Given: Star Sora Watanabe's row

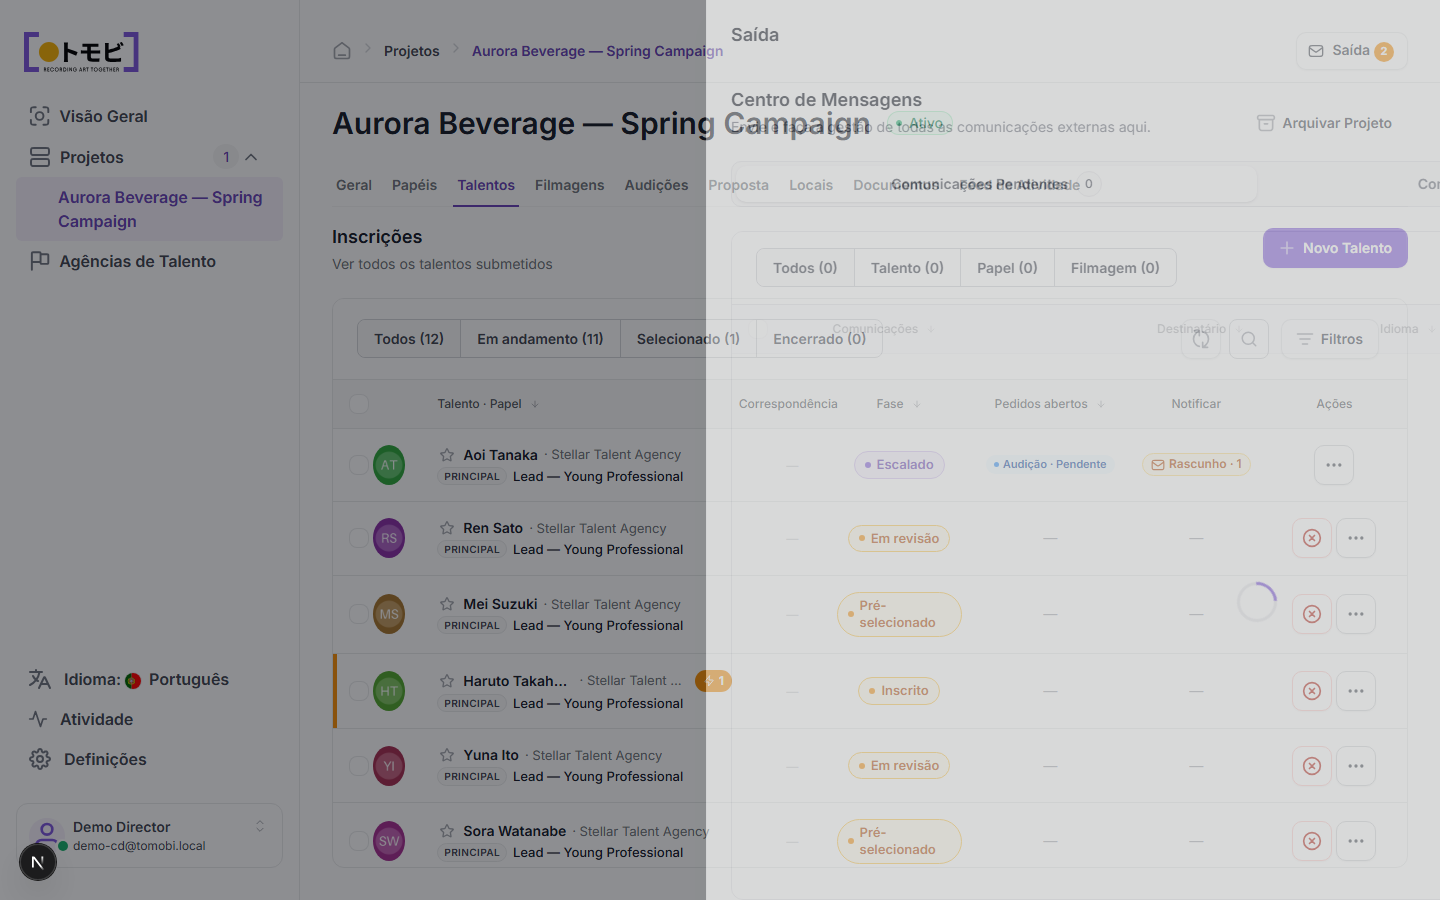Looking at the screenshot, I should pyautogui.click(x=447, y=831).
